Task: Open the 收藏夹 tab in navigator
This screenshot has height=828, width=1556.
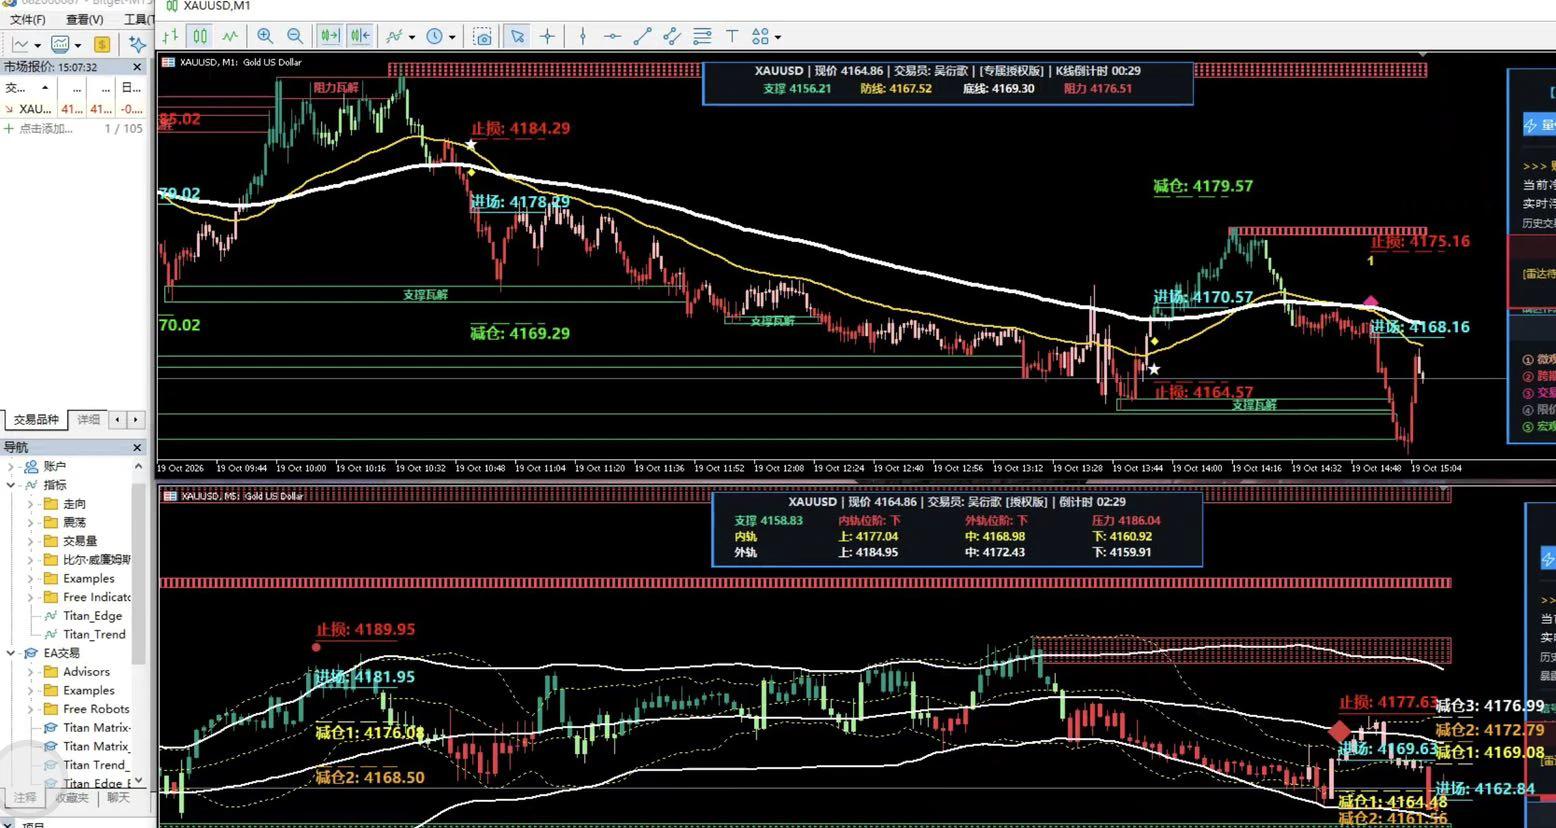Action: [72, 797]
